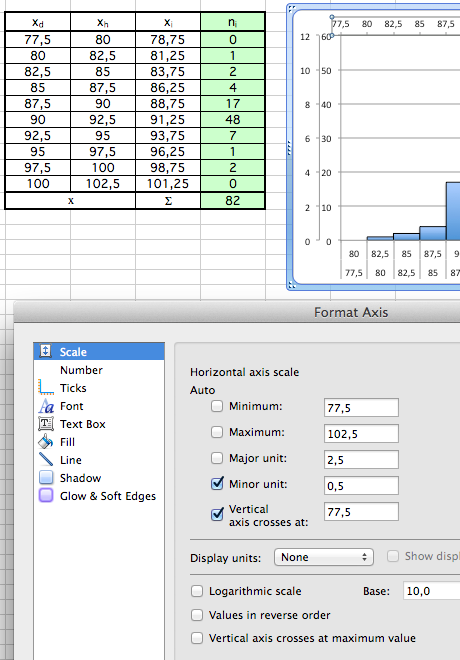Image resolution: width=460 pixels, height=660 pixels.
Task: Open the Font settings icon
Action: click(46, 406)
